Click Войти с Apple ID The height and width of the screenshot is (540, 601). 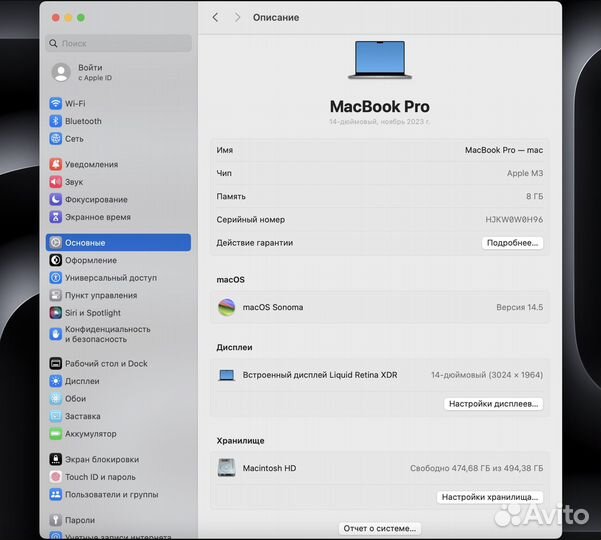pyautogui.click(x=95, y=72)
